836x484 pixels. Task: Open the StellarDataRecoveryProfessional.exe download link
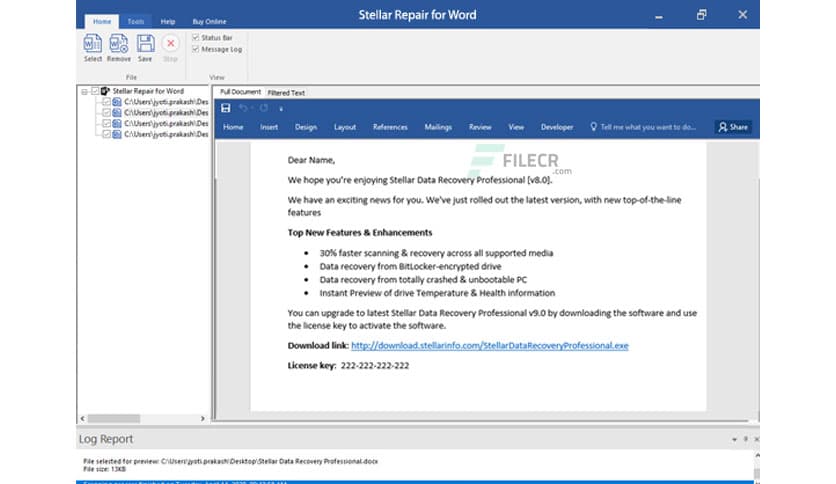(x=489, y=345)
